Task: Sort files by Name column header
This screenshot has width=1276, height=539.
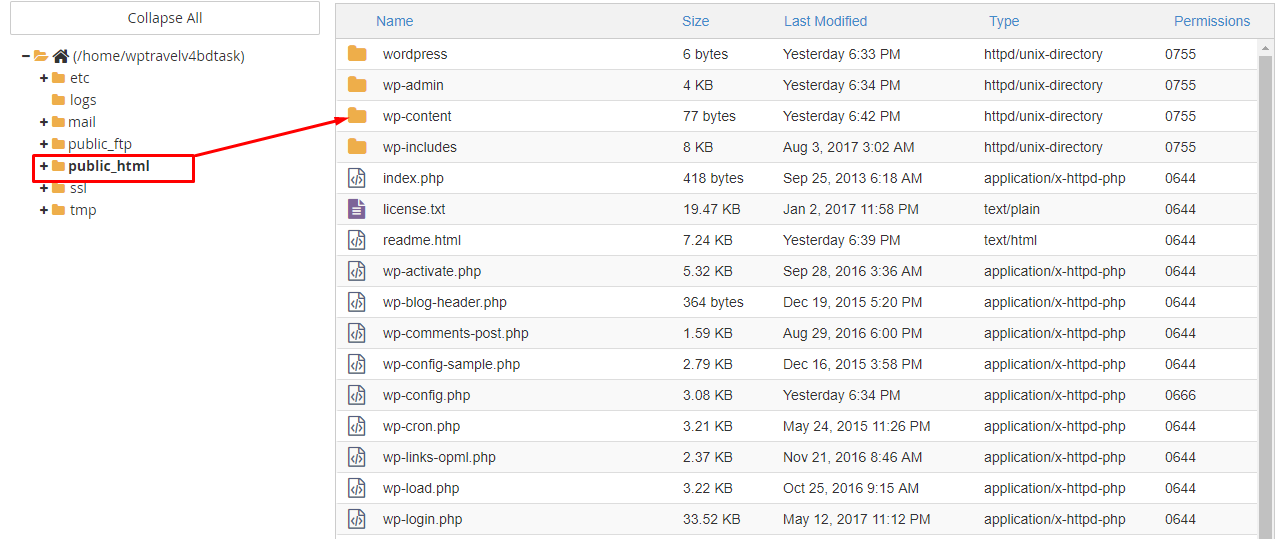Action: pyautogui.click(x=395, y=21)
